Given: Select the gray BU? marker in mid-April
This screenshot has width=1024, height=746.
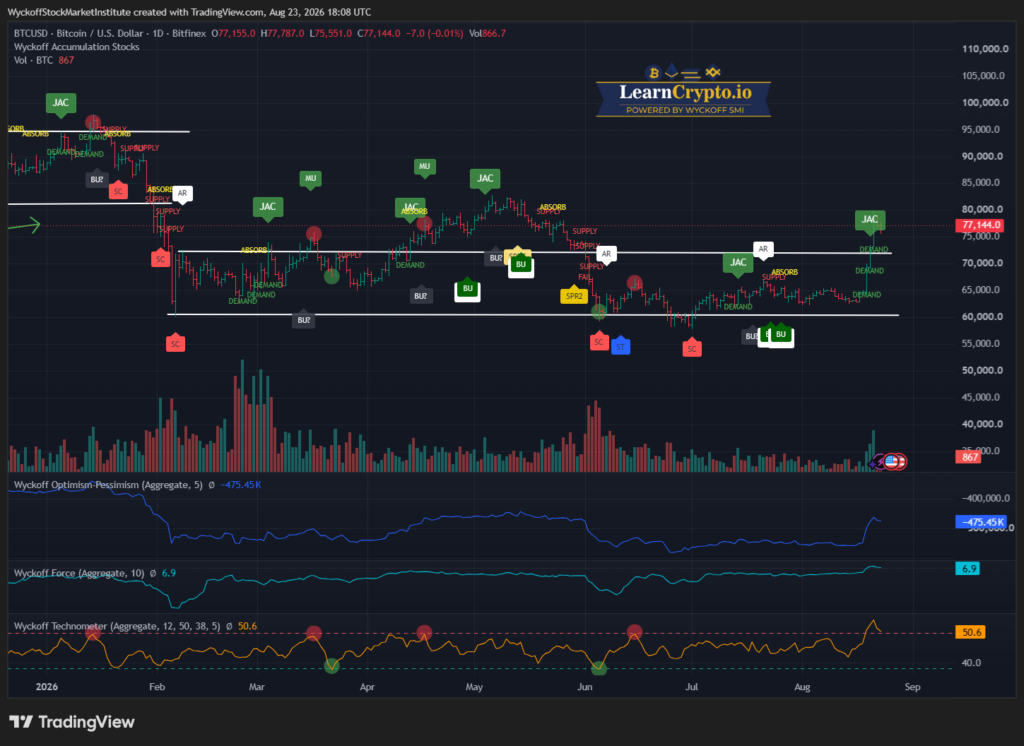Looking at the screenshot, I should (x=421, y=295).
